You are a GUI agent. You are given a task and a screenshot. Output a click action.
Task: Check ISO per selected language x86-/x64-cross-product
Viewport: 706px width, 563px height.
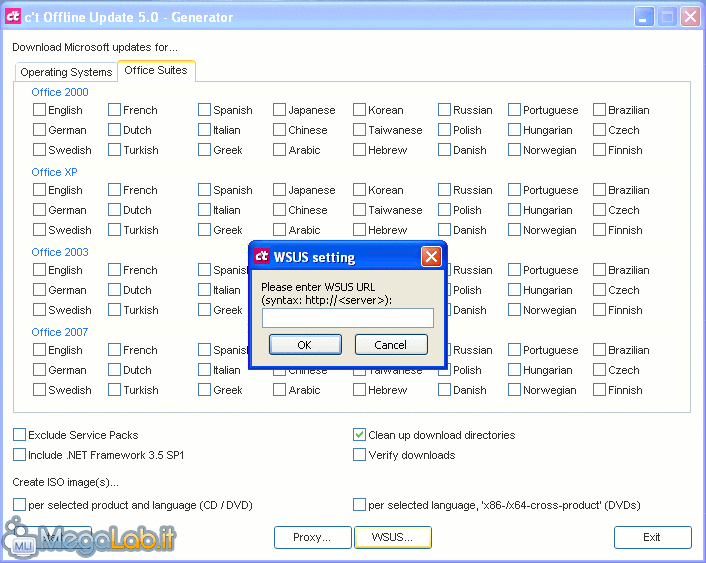tap(359, 504)
